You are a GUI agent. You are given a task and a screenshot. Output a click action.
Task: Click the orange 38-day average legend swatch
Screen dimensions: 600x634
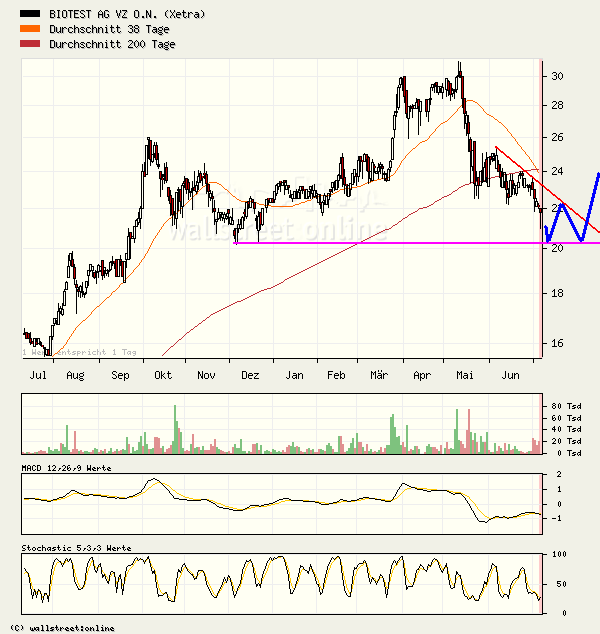coord(32,30)
